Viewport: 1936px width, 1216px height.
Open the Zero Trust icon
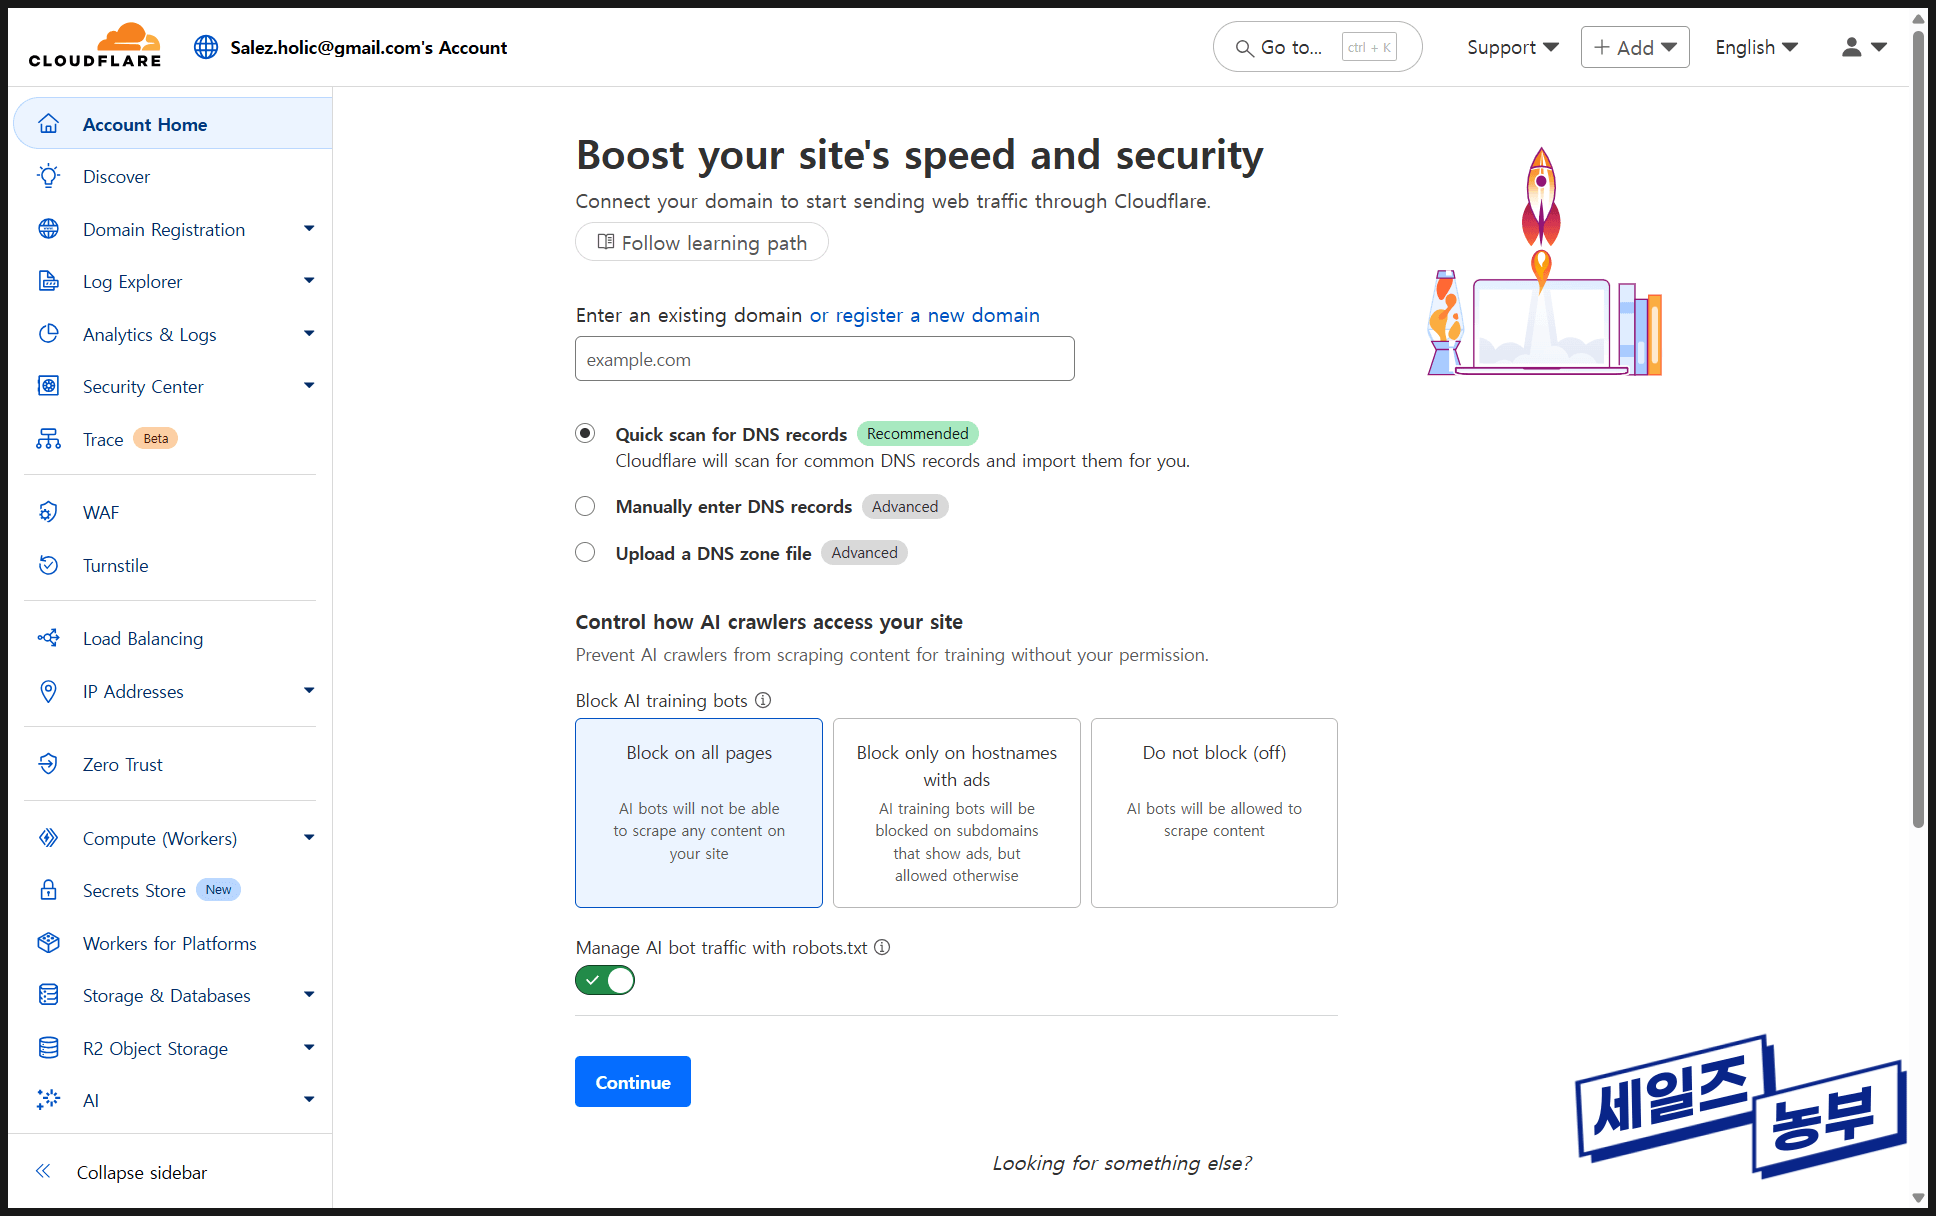click(x=48, y=764)
